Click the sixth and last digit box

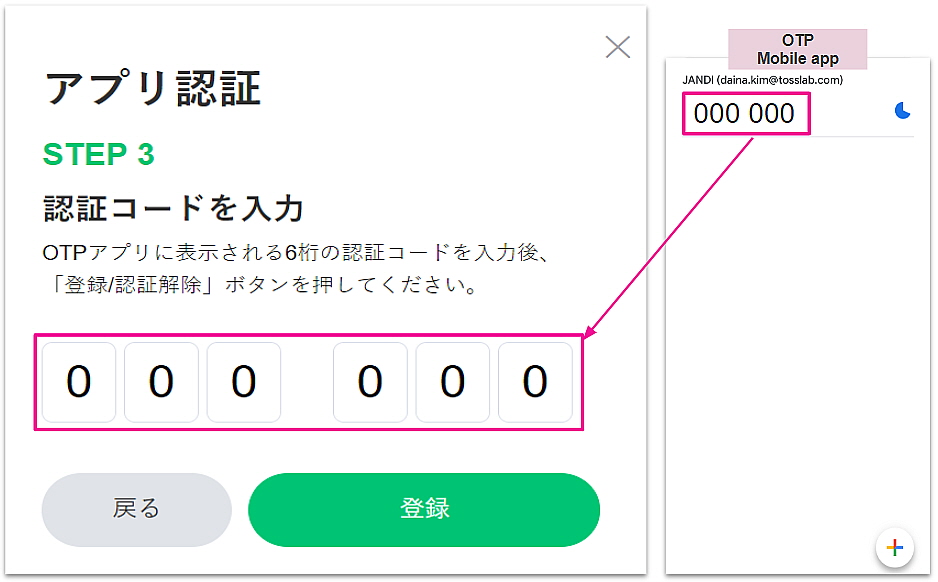coord(535,381)
